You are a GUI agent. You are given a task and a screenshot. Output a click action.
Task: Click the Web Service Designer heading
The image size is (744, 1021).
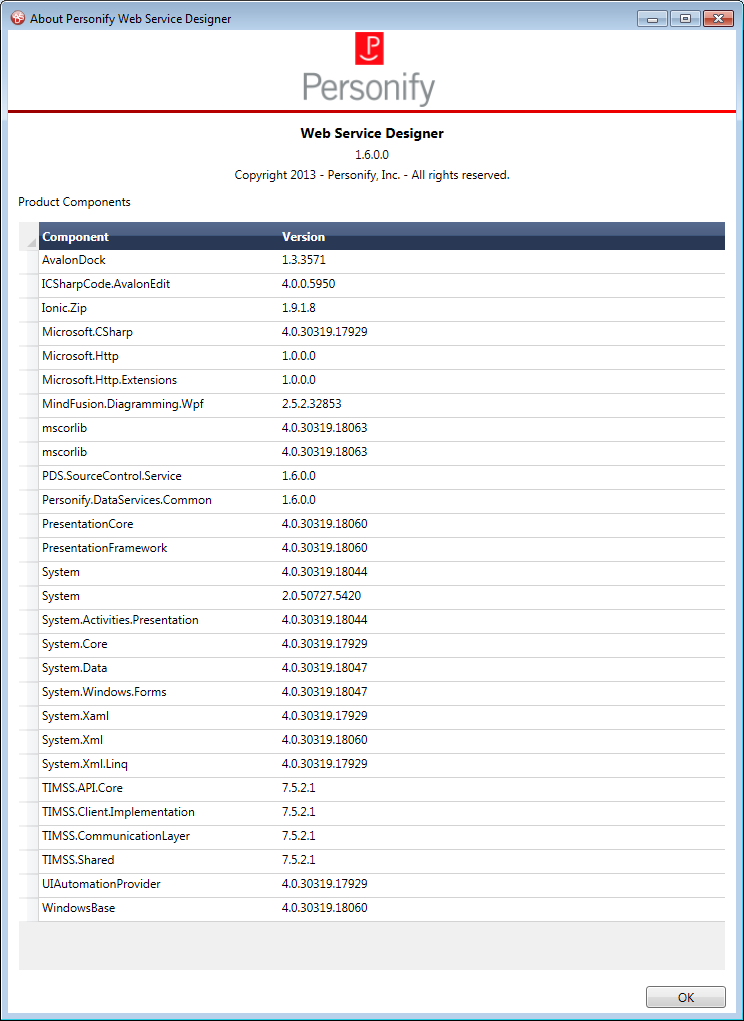pos(372,133)
